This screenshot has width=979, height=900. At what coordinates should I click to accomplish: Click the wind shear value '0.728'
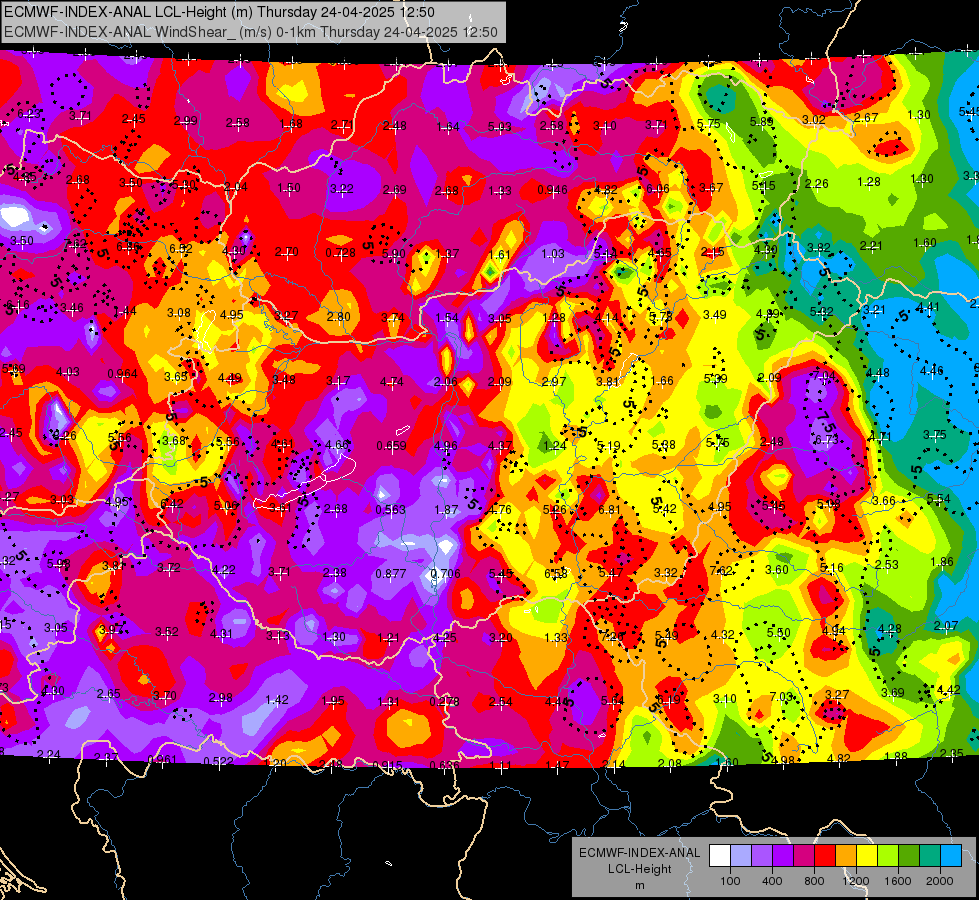click(x=341, y=252)
